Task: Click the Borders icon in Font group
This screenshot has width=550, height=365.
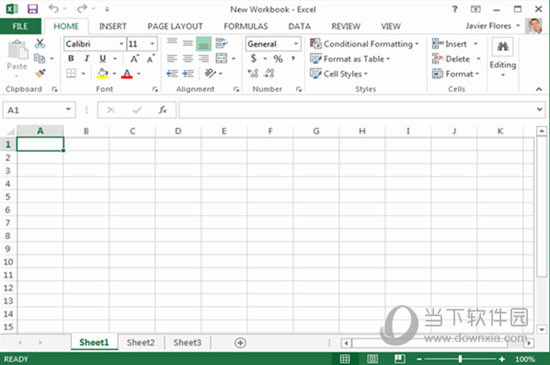Action: point(71,73)
